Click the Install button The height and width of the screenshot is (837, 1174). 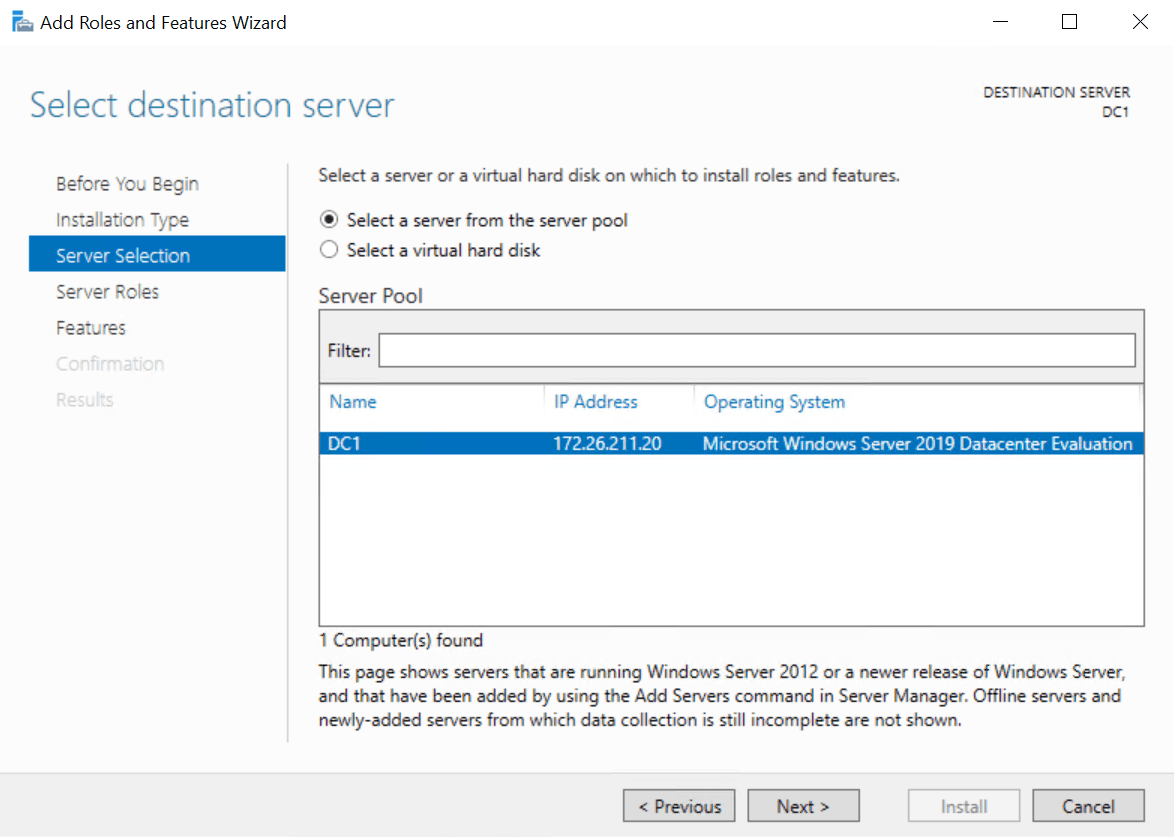coord(963,805)
